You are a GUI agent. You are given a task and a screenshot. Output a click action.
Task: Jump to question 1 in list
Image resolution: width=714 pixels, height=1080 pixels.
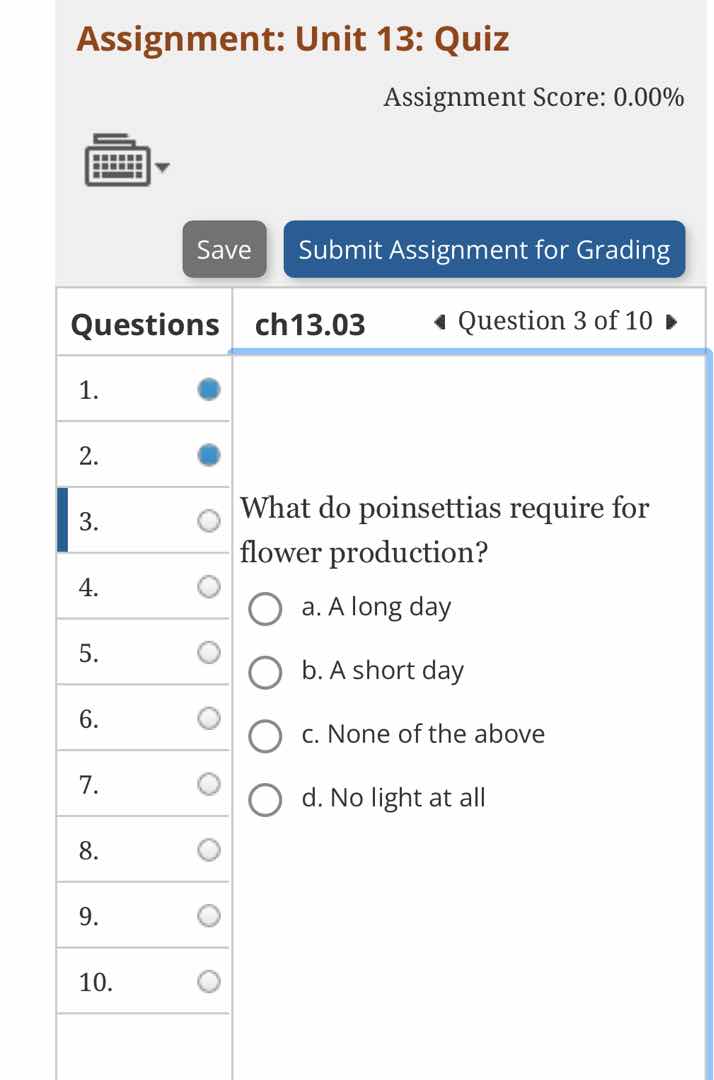(90, 390)
